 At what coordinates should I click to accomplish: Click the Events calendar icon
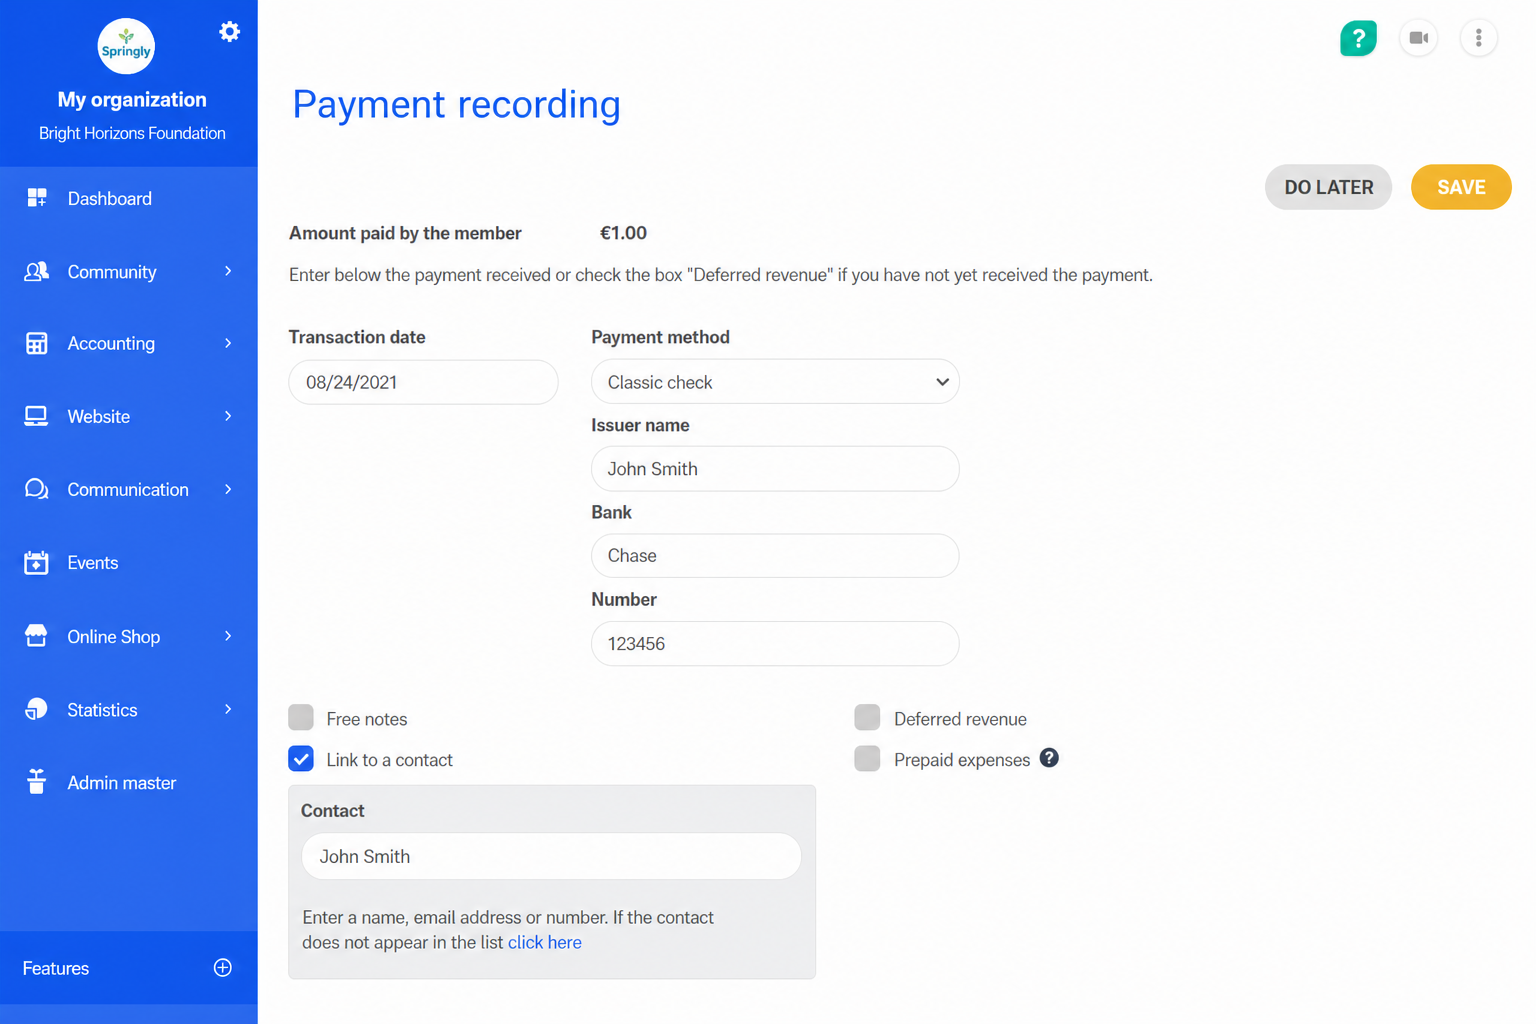pos(36,563)
